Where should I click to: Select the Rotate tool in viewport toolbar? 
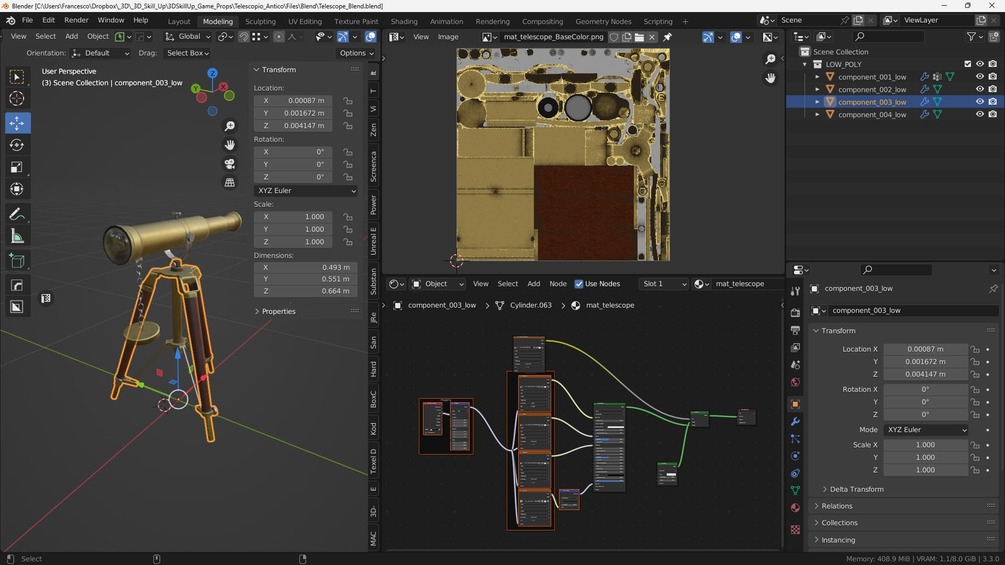point(17,145)
